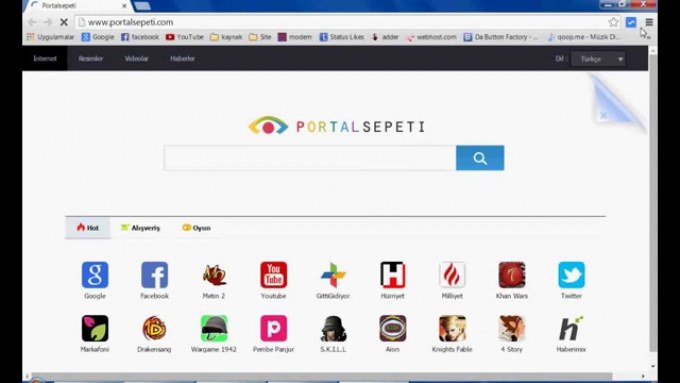The height and width of the screenshot is (383, 680).
Task: Click the blue extension icon in toolbar
Action: point(631,22)
